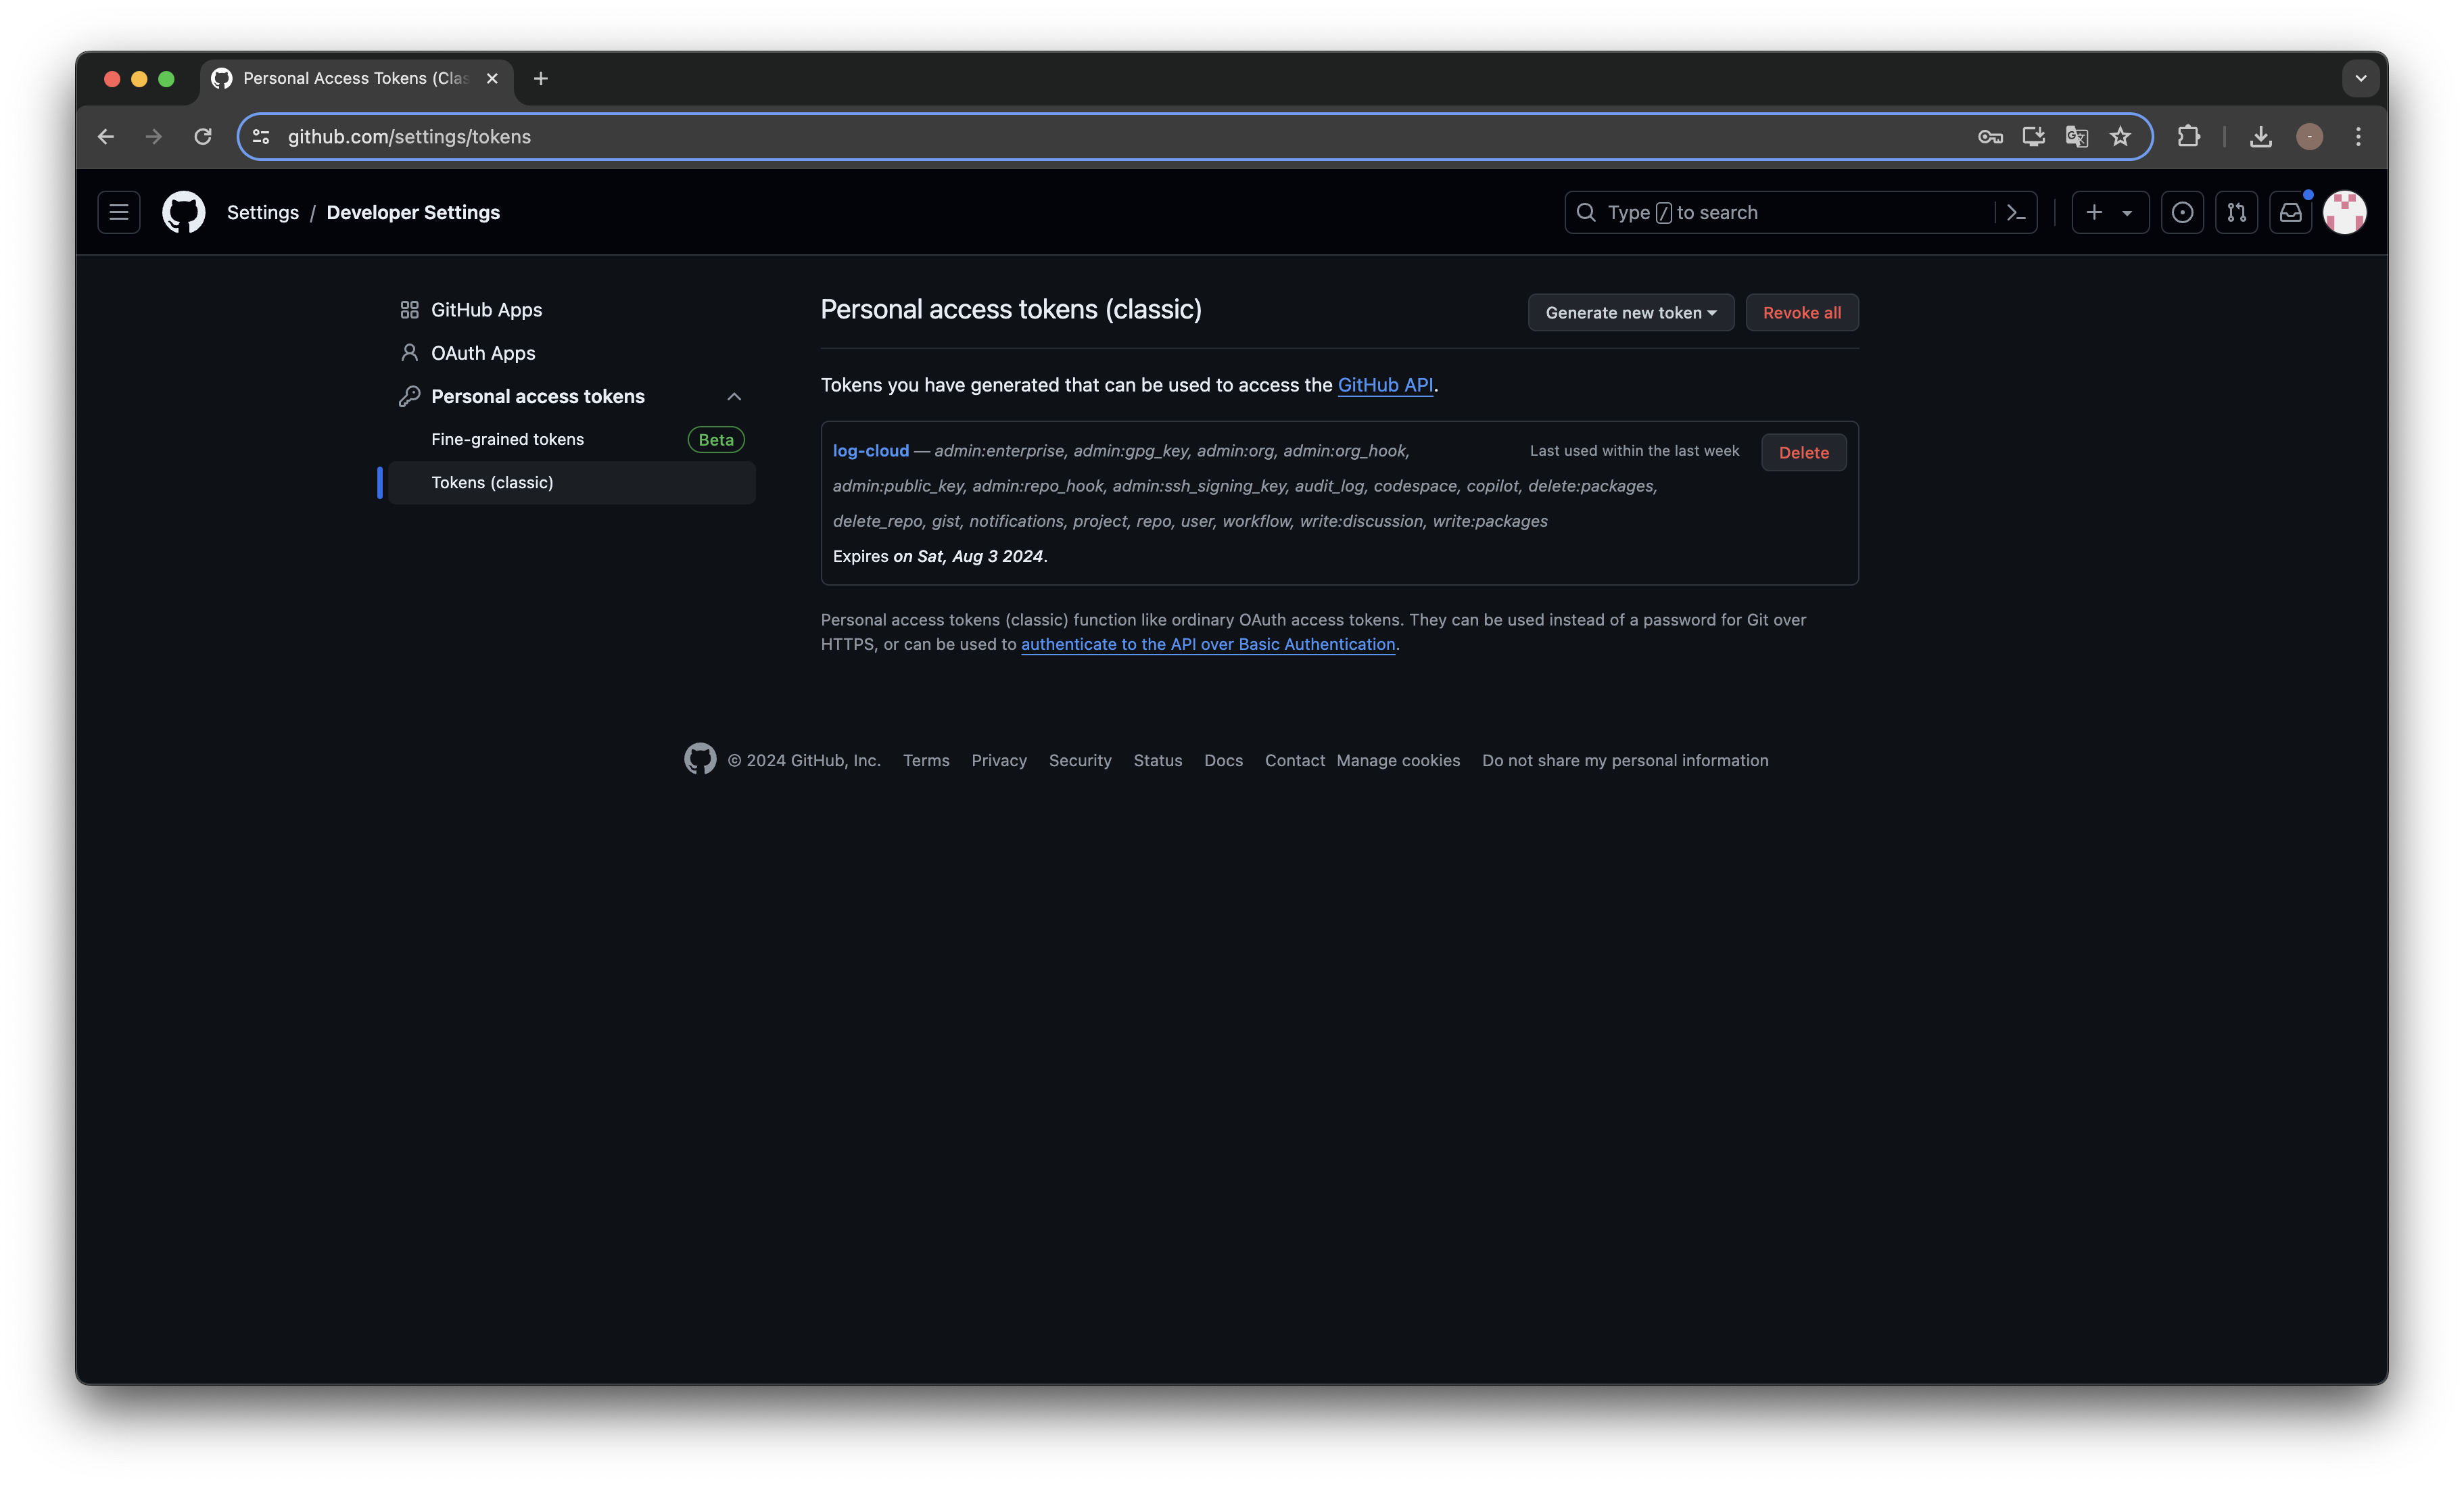Open the Terms footer link
Viewport: 2464px width, 1485px height.
pos(926,760)
